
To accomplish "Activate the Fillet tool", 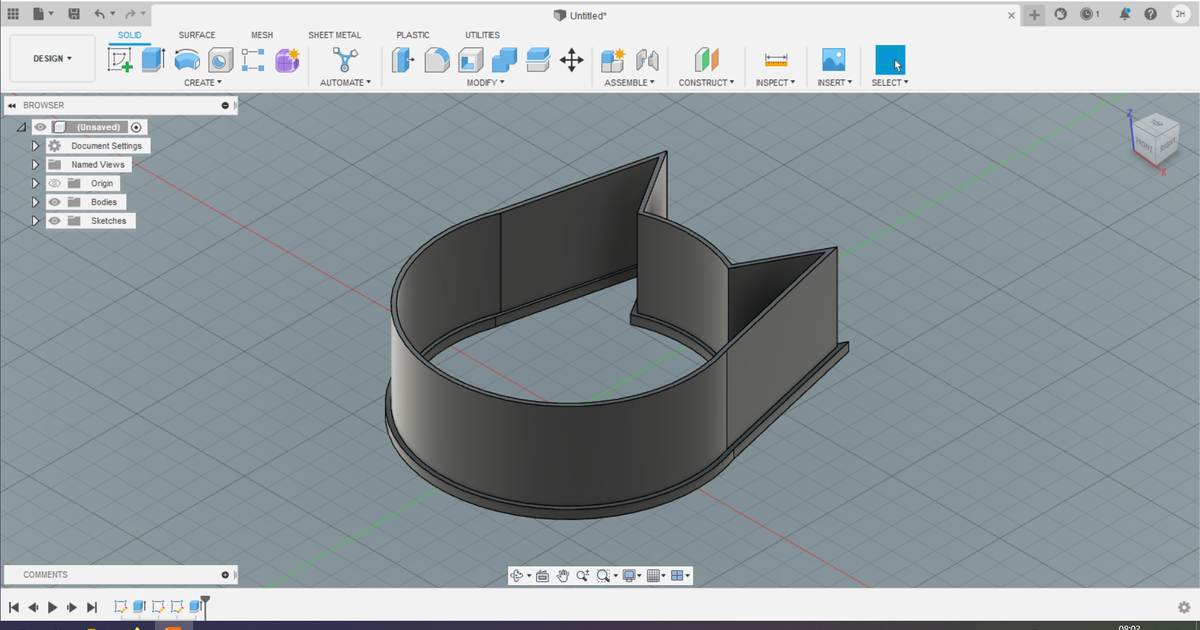I will point(437,60).
